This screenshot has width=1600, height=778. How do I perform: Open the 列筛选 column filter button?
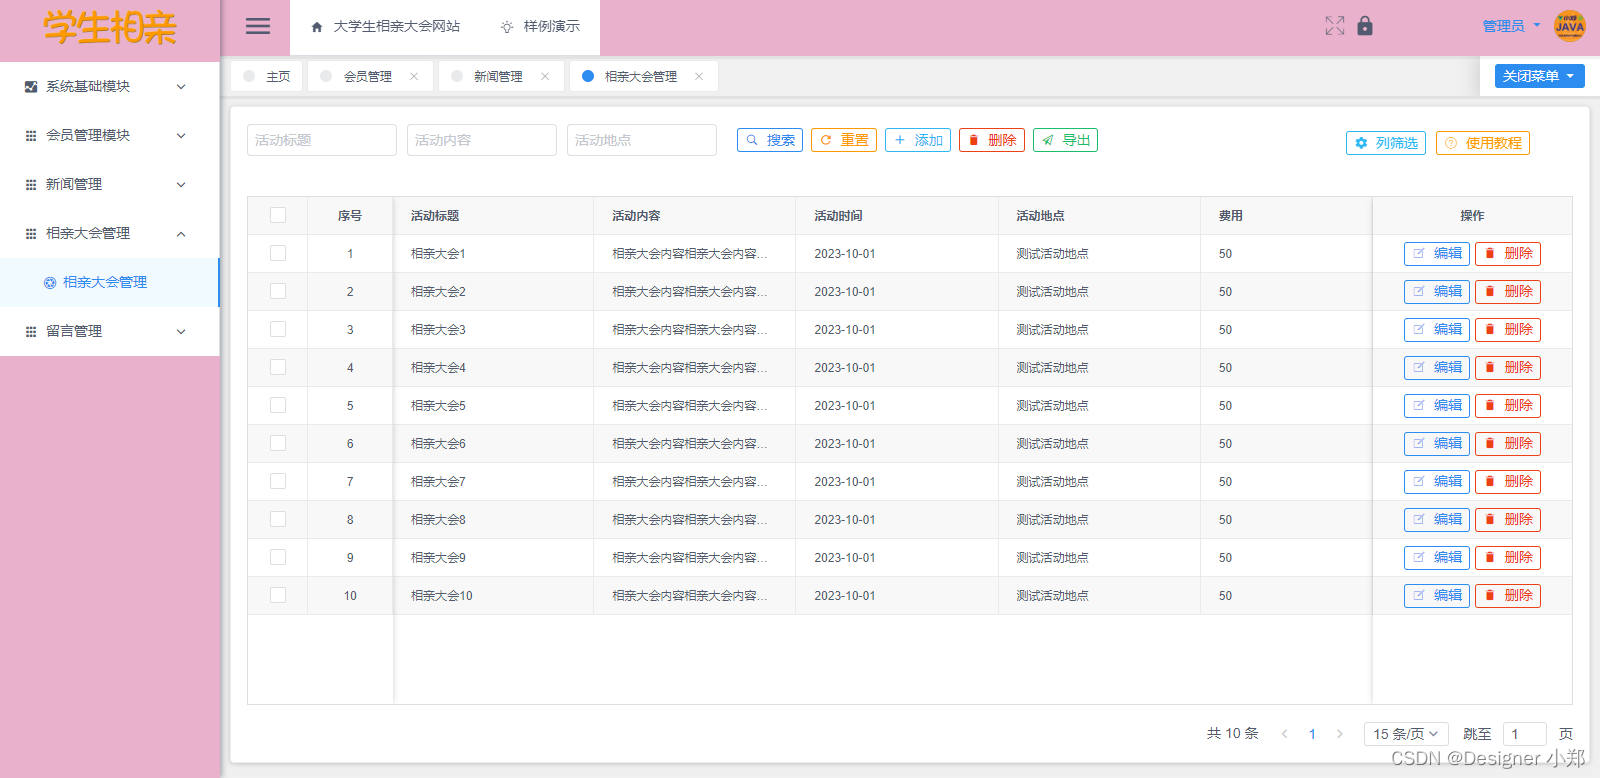point(1386,143)
